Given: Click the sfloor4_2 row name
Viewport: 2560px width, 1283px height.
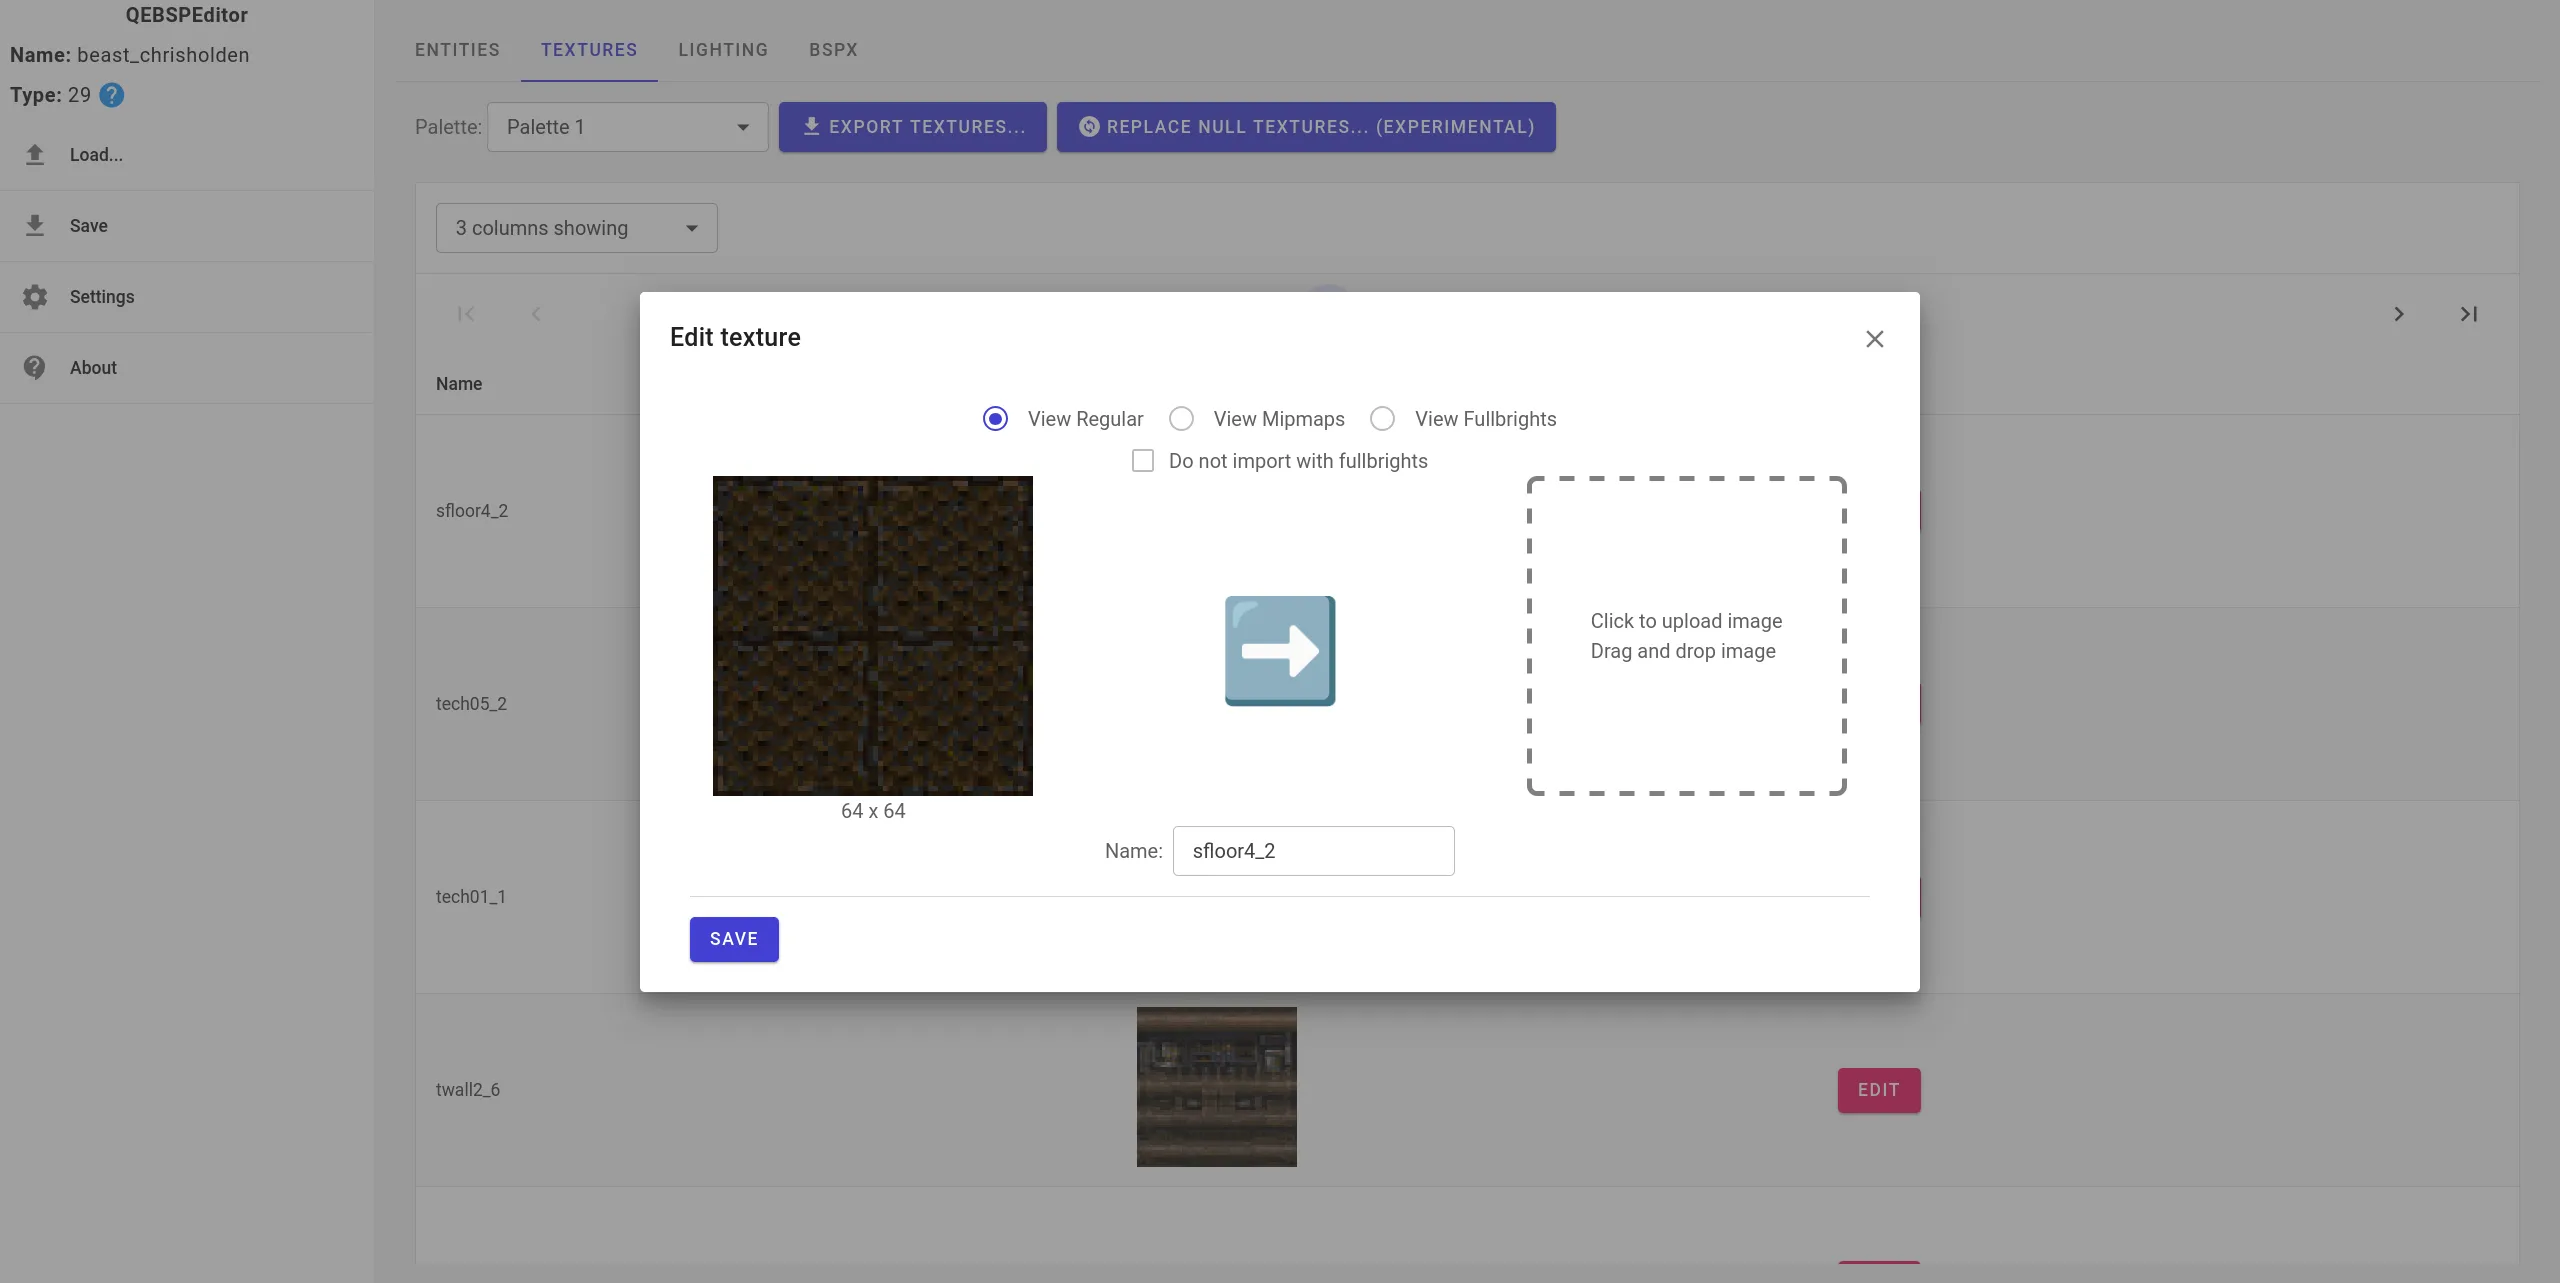Looking at the screenshot, I should pos(472,511).
